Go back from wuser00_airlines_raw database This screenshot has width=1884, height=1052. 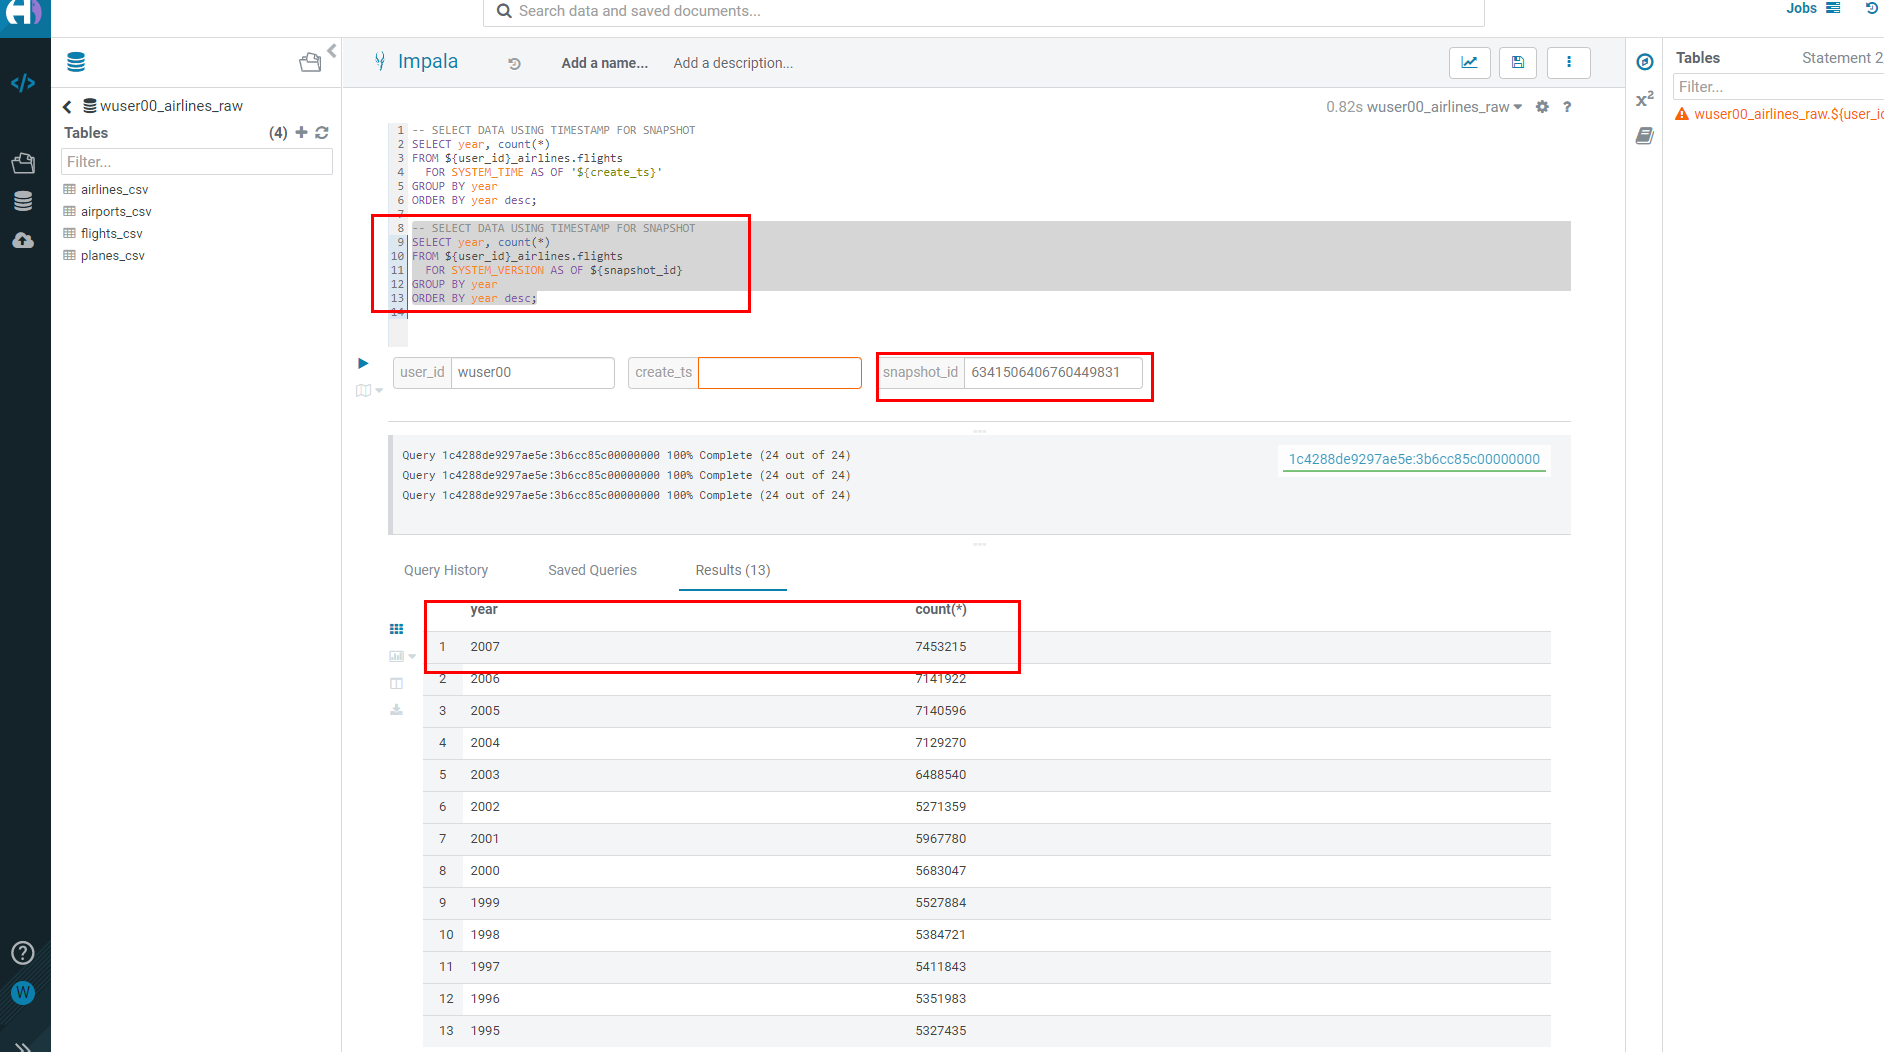[x=67, y=106]
